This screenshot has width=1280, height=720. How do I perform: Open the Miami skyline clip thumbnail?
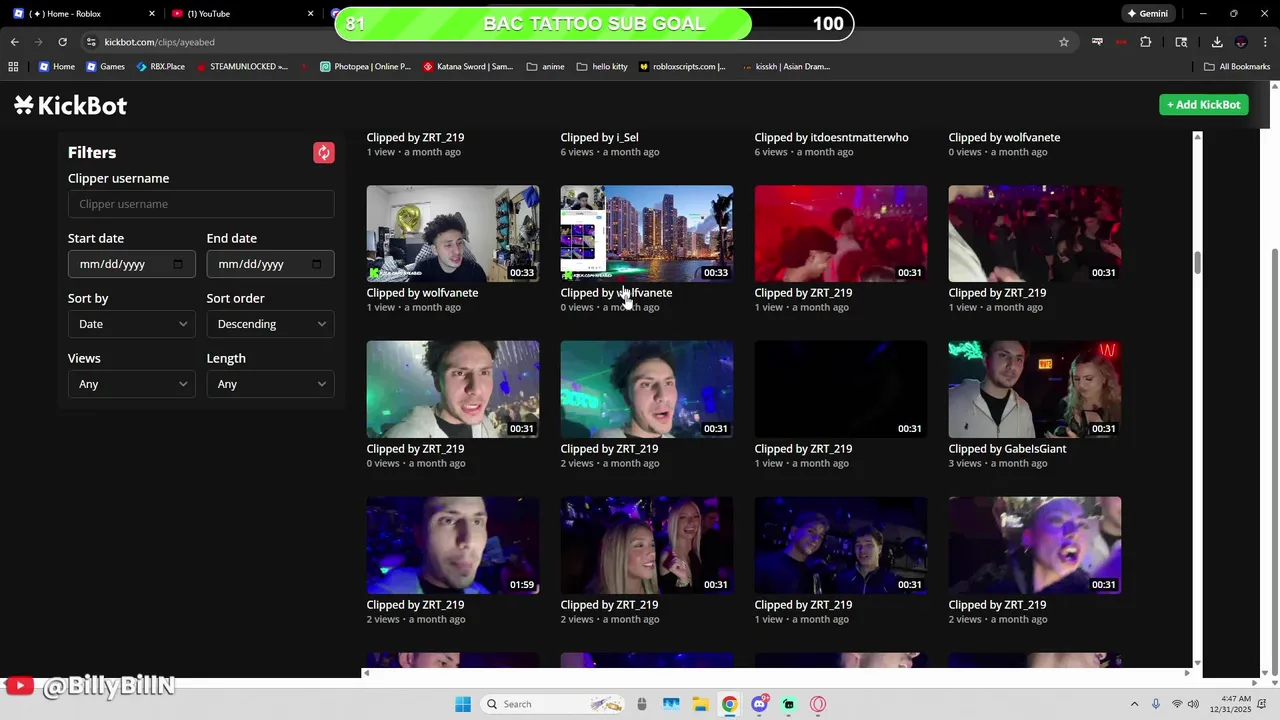click(647, 233)
